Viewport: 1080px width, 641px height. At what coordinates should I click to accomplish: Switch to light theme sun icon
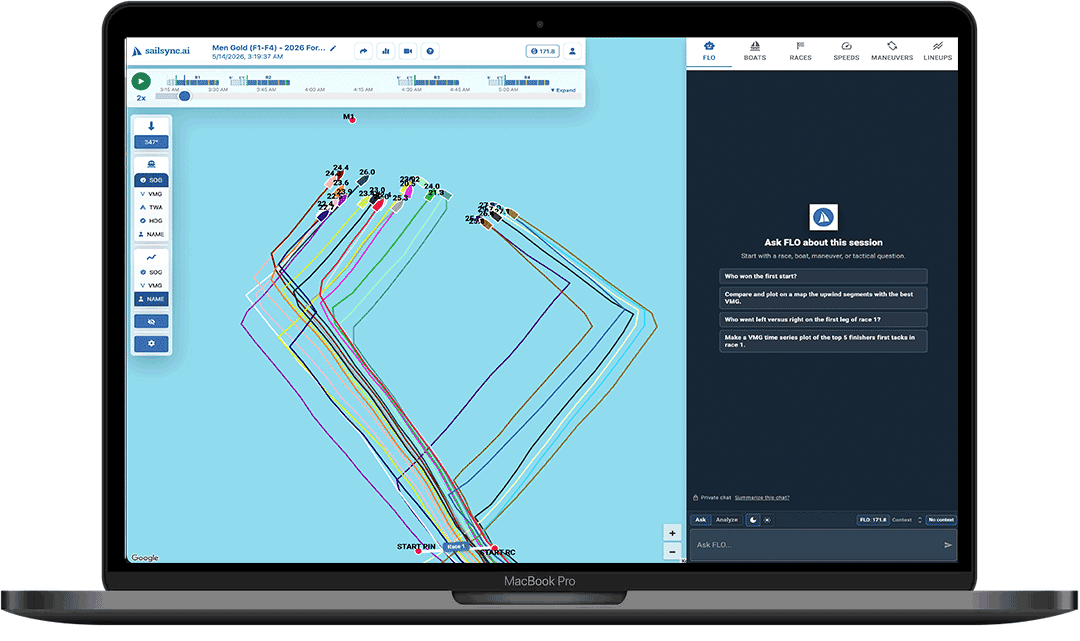pos(767,520)
